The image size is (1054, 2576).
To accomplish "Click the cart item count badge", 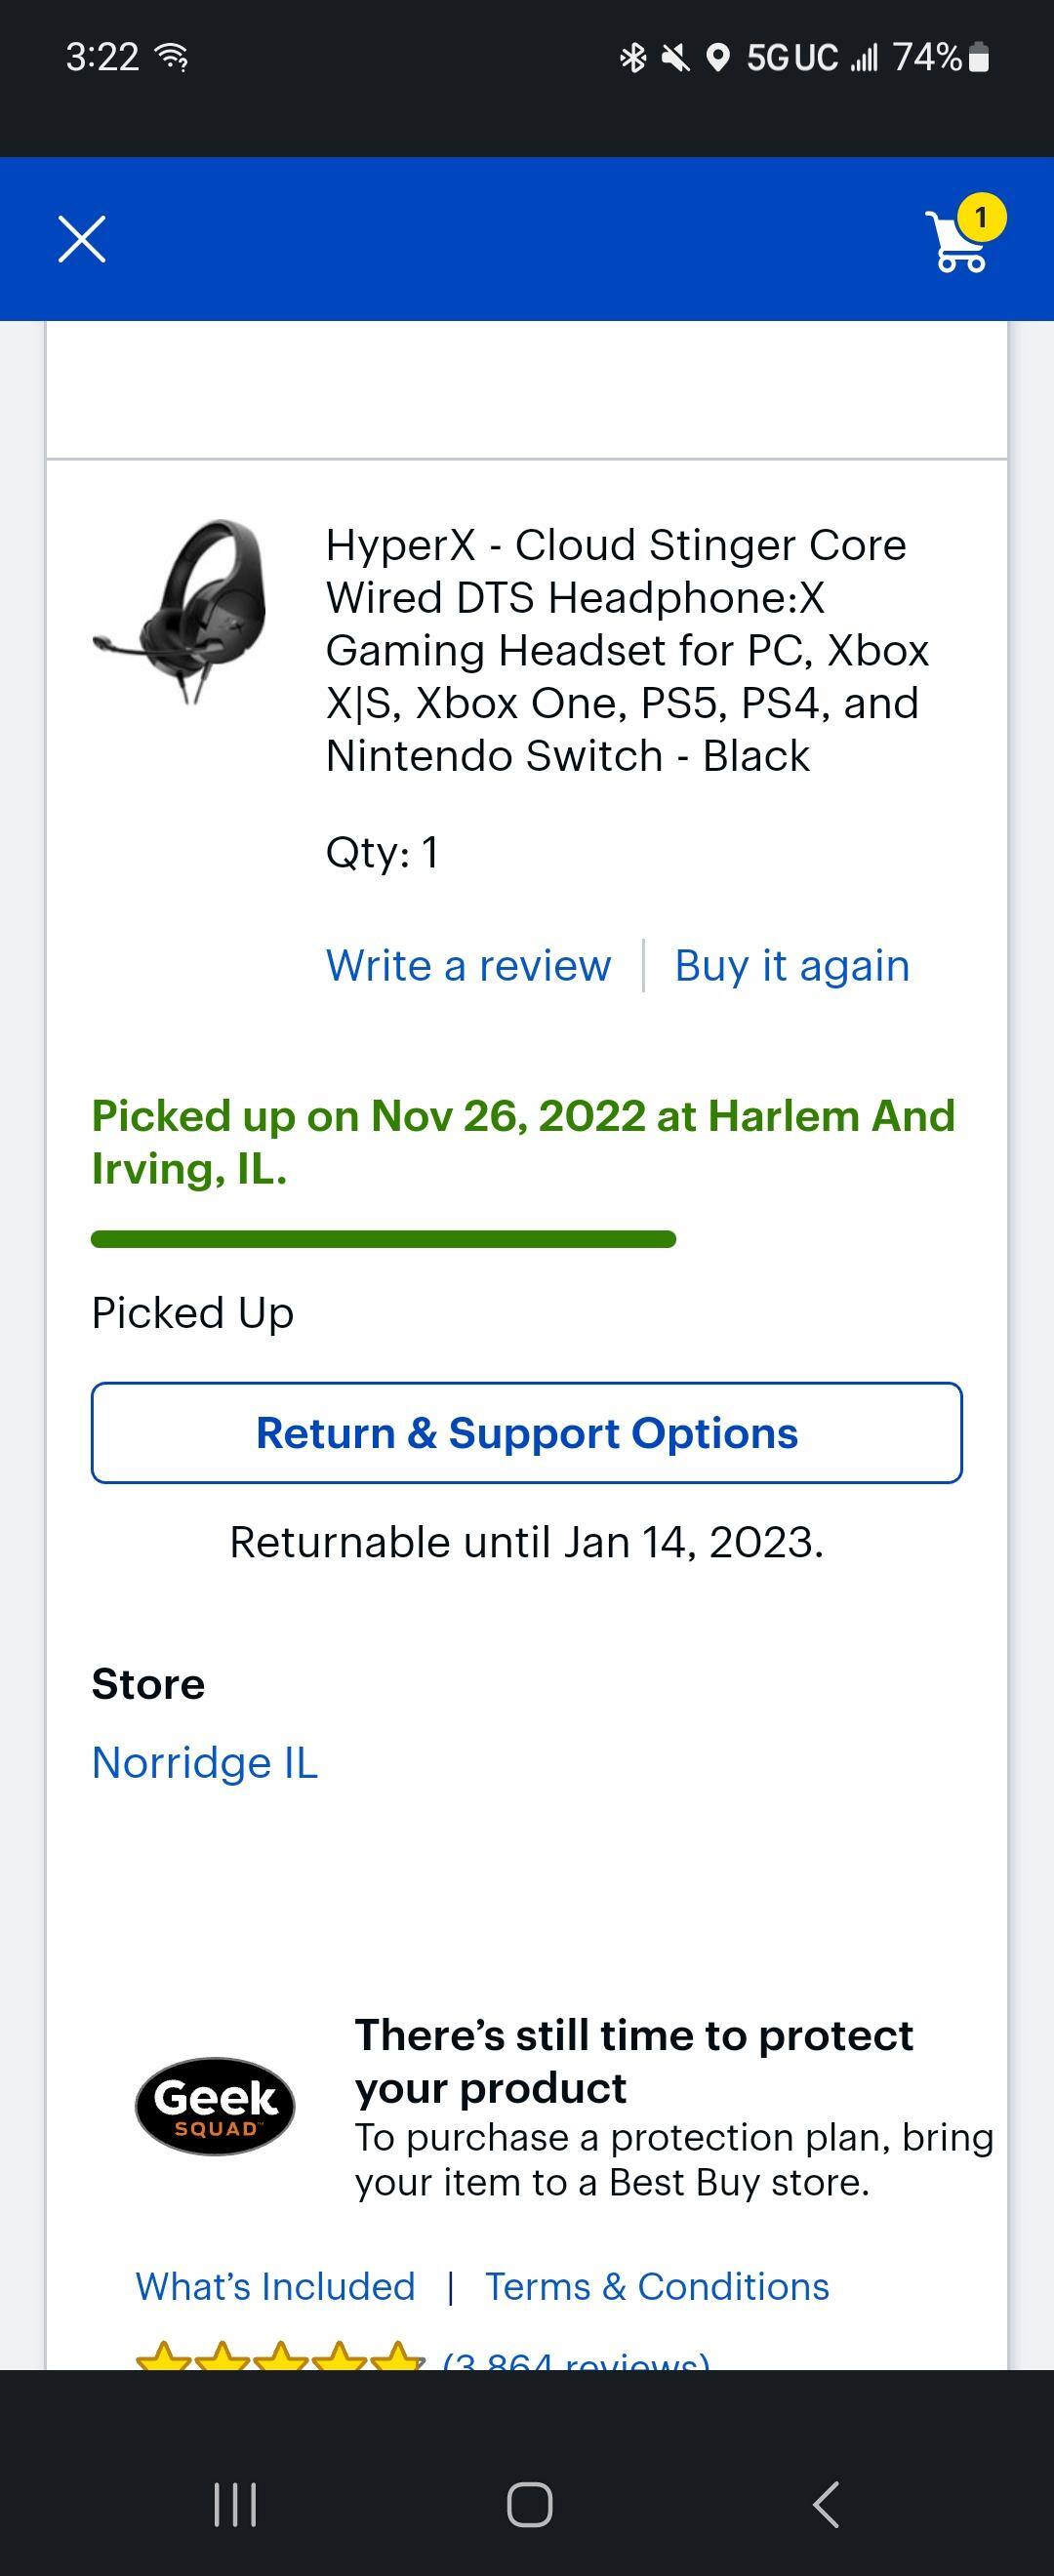I will click(981, 215).
